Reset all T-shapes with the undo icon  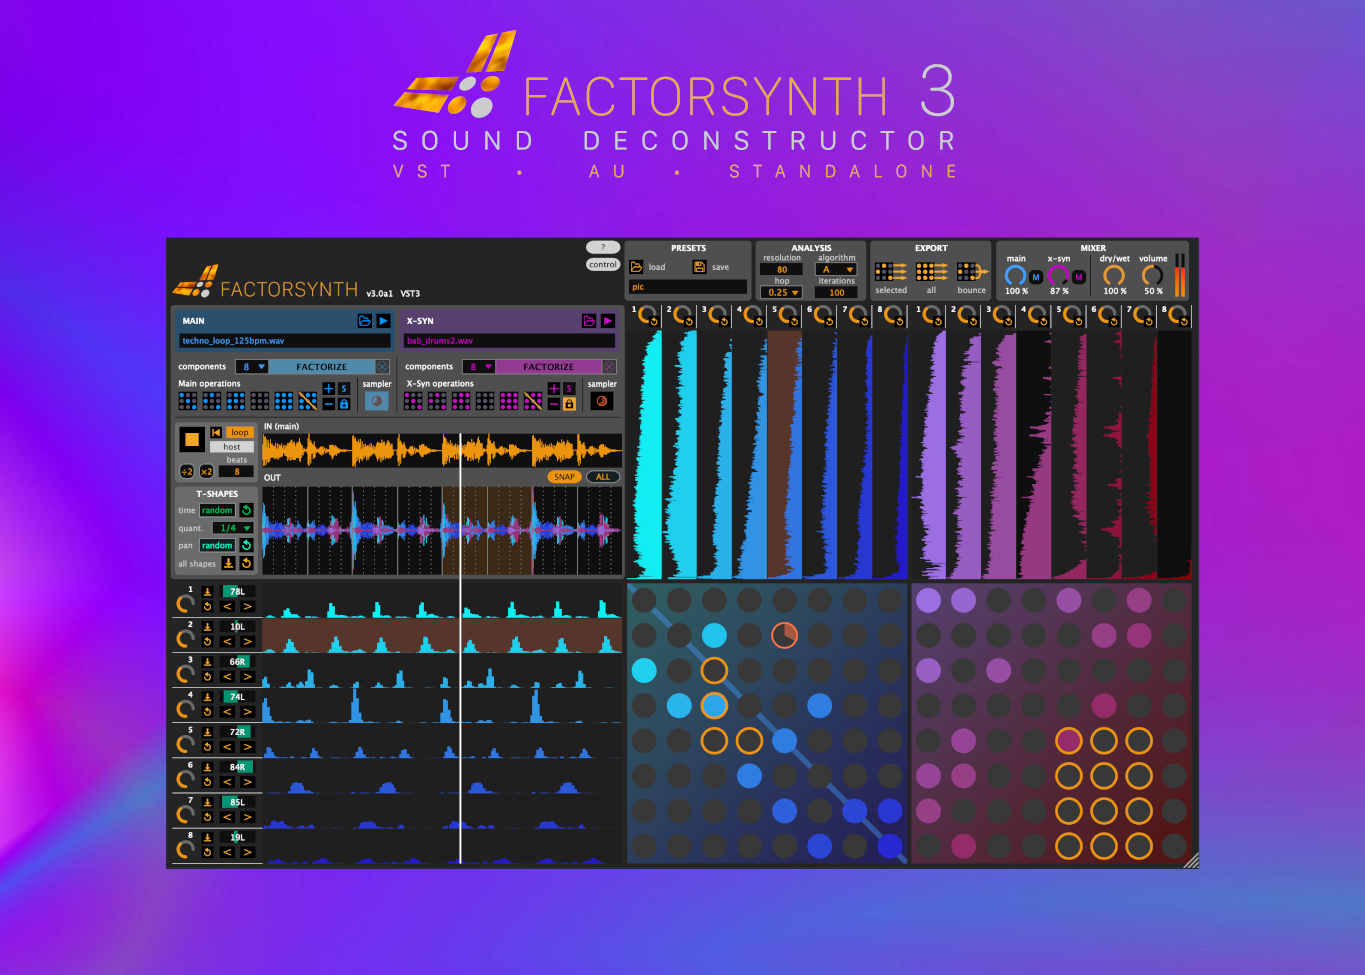(x=246, y=564)
